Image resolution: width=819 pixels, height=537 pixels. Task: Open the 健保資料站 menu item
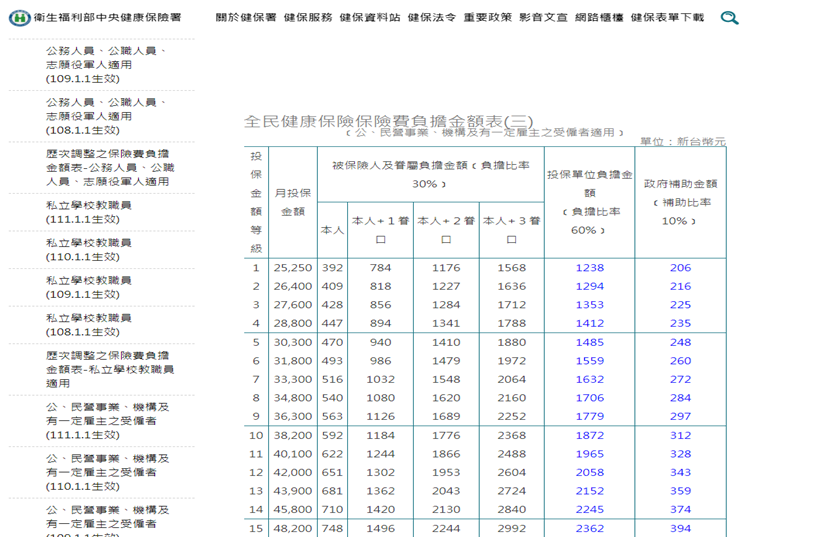(x=370, y=18)
